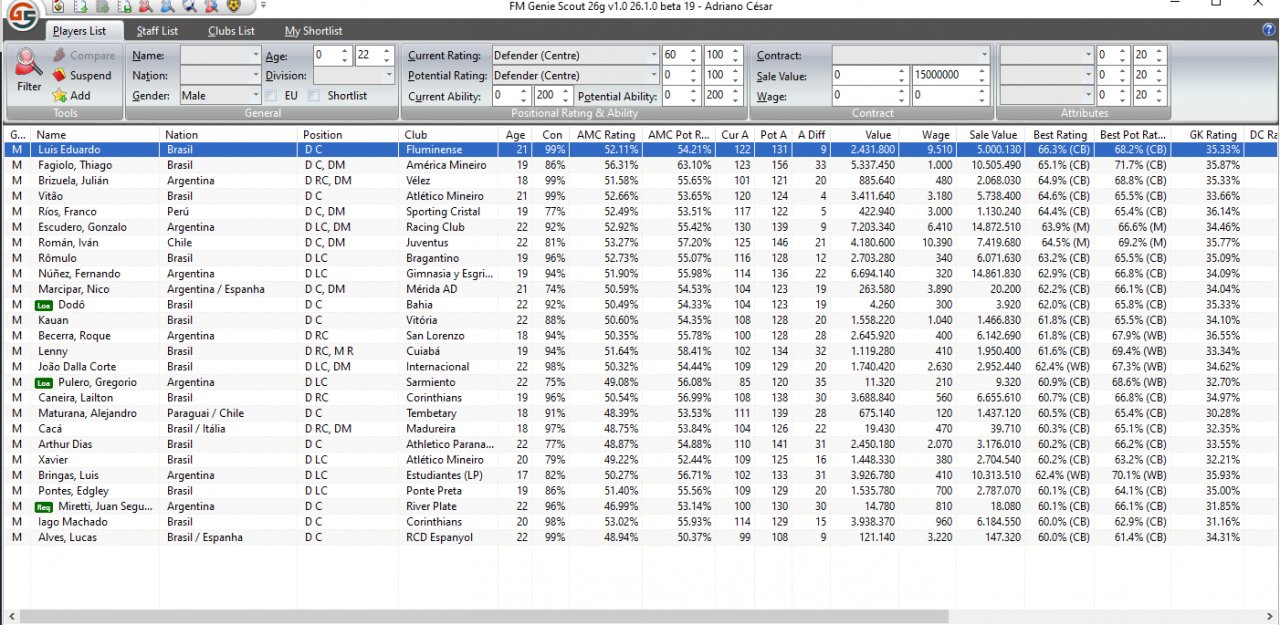Click club name RCD Espanyol
The width and height of the screenshot is (1280, 625).
click(439, 538)
